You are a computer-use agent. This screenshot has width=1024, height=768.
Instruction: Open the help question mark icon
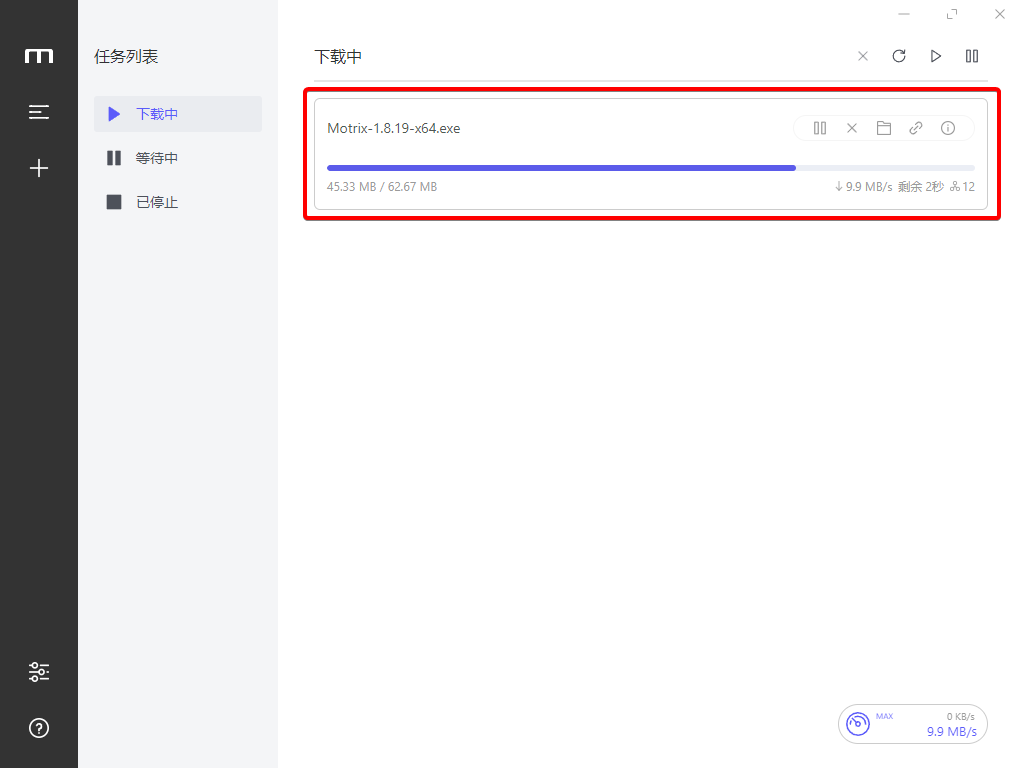point(39,728)
